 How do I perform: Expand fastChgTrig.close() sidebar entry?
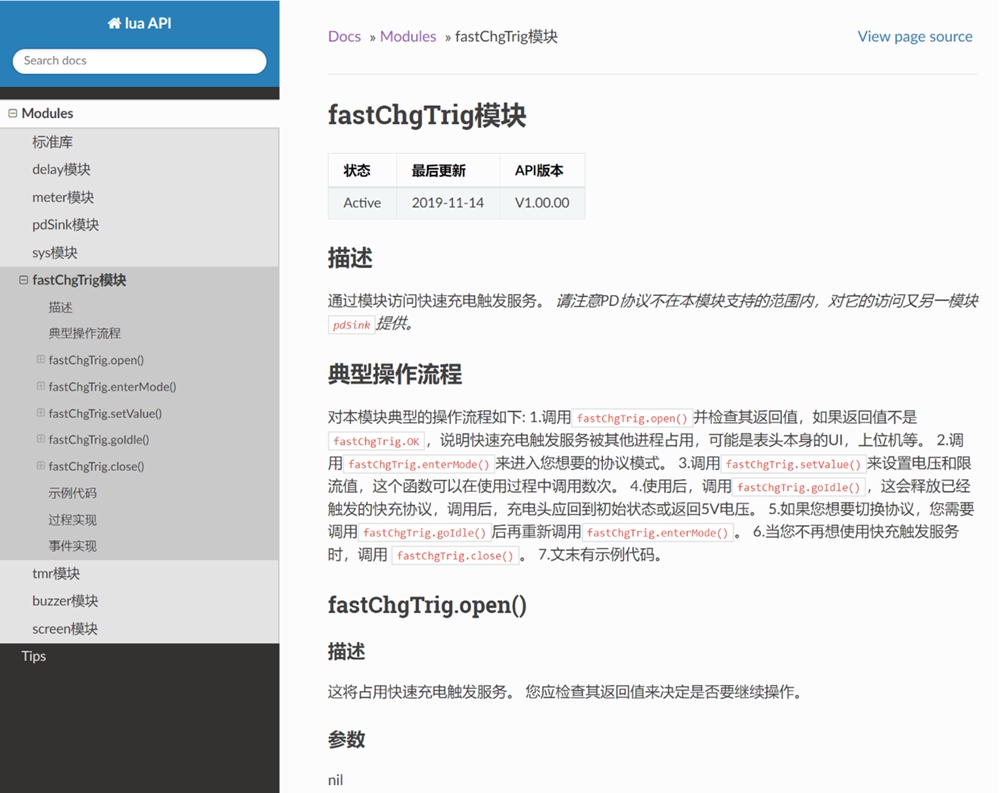41,466
